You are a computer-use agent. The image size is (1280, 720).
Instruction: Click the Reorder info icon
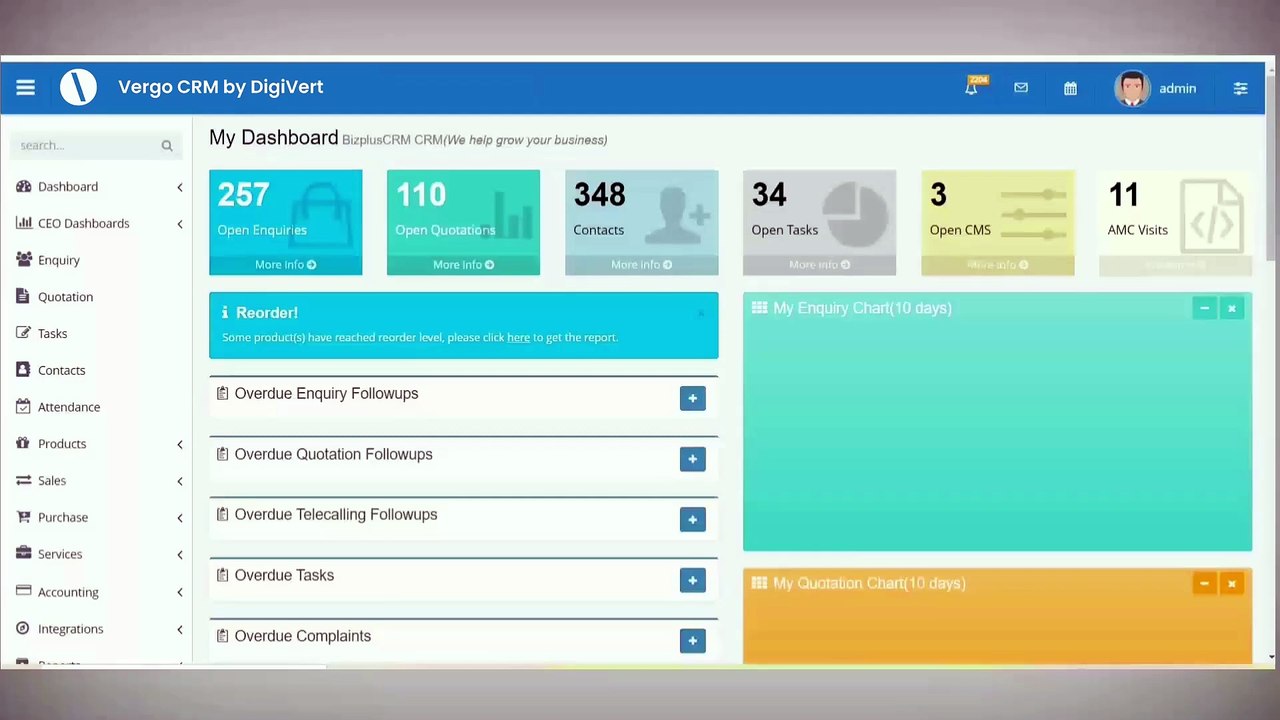[225, 313]
